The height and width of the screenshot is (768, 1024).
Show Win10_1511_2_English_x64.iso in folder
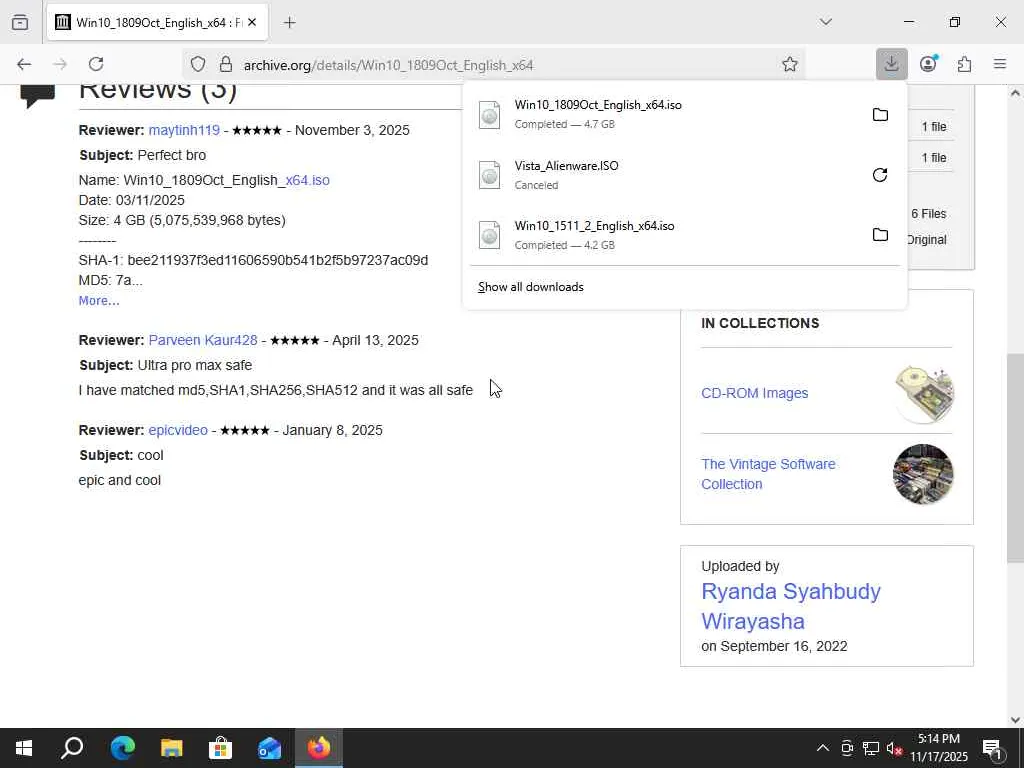coord(880,234)
